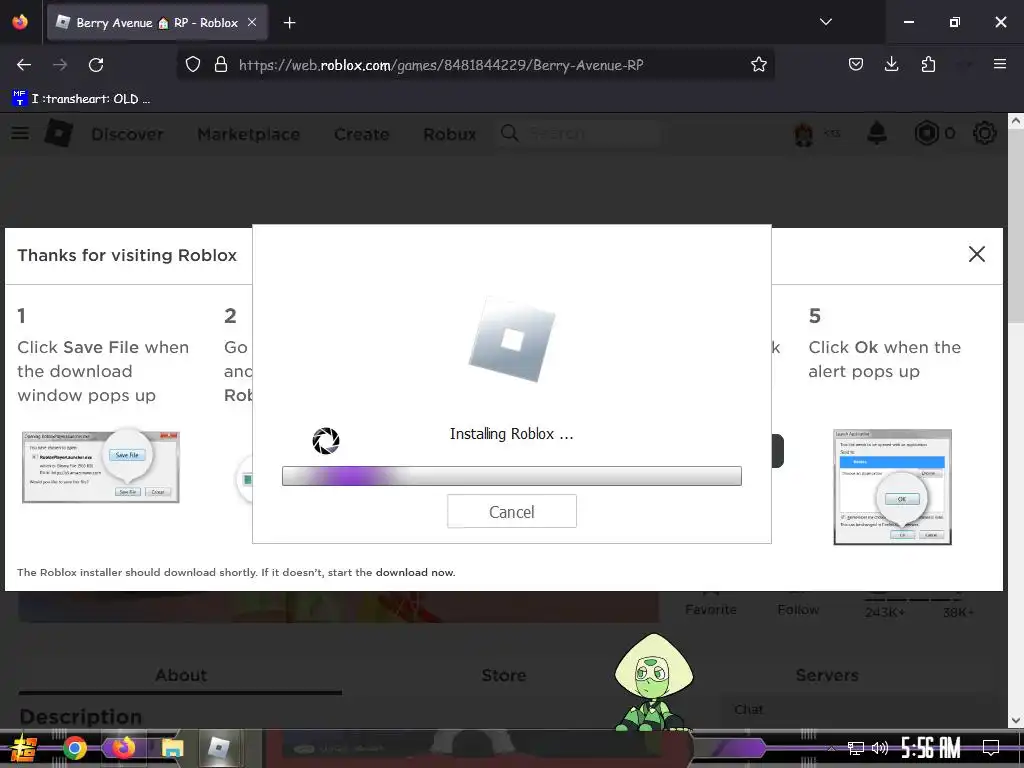The image size is (1024, 768).
Task: Save page to Pocket
Action: coord(856,64)
